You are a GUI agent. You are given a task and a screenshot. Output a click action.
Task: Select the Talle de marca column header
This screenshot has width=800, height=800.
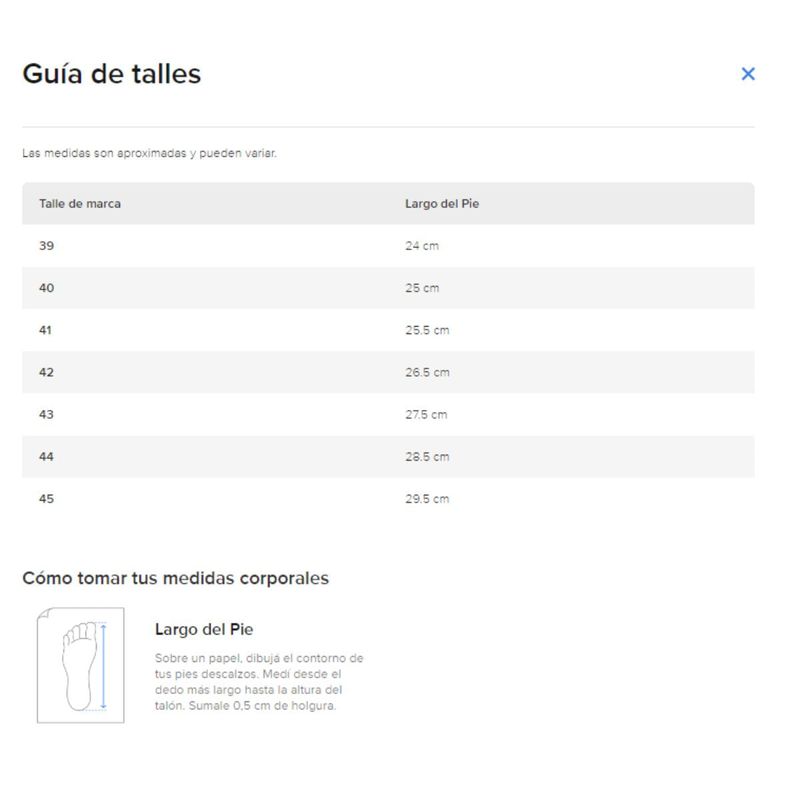[80, 204]
